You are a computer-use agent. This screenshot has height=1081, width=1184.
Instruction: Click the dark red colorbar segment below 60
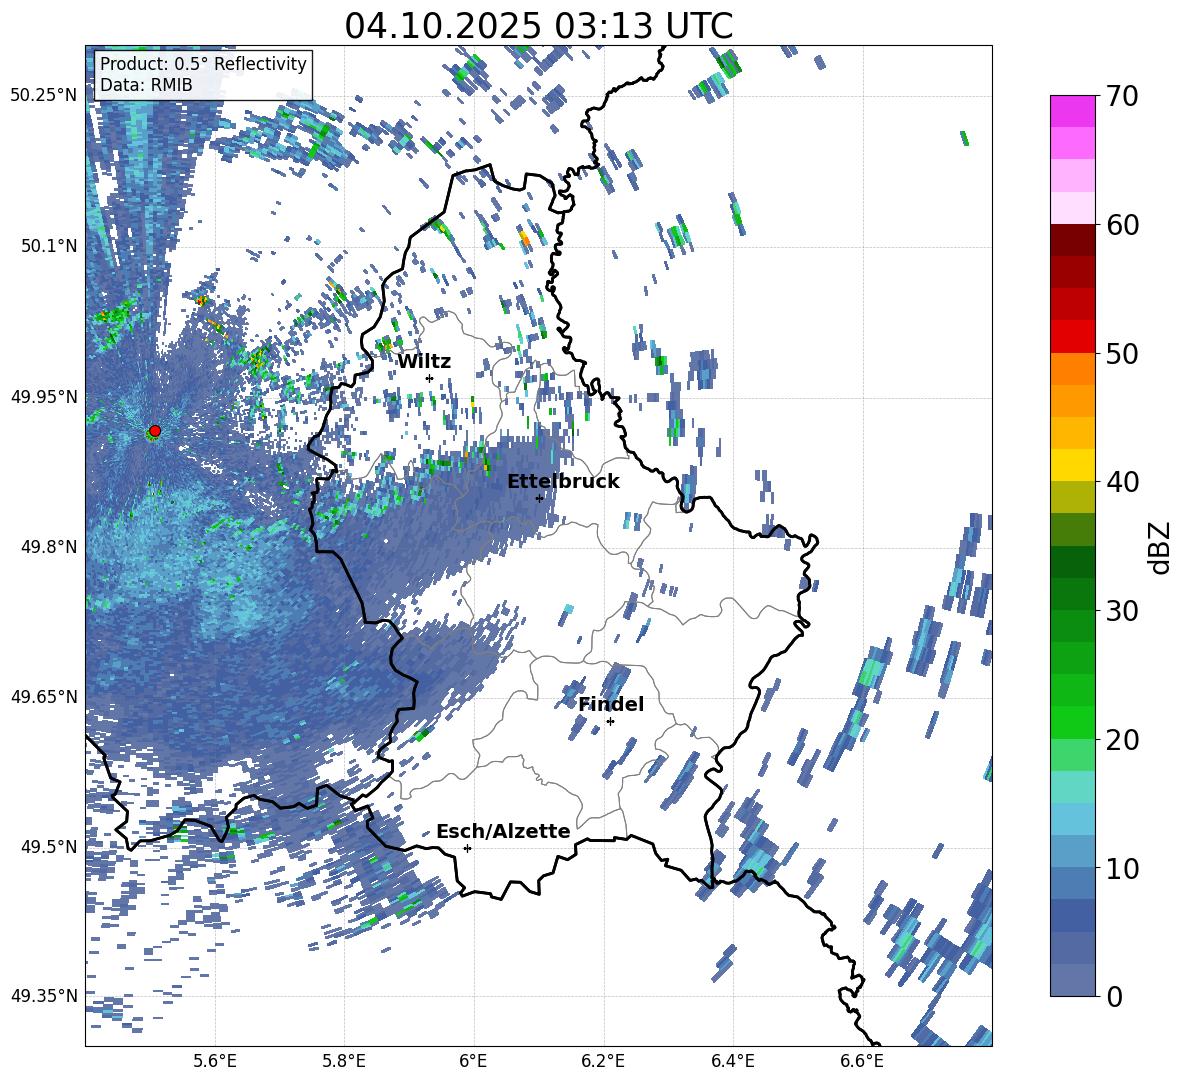pyautogui.click(x=1072, y=240)
